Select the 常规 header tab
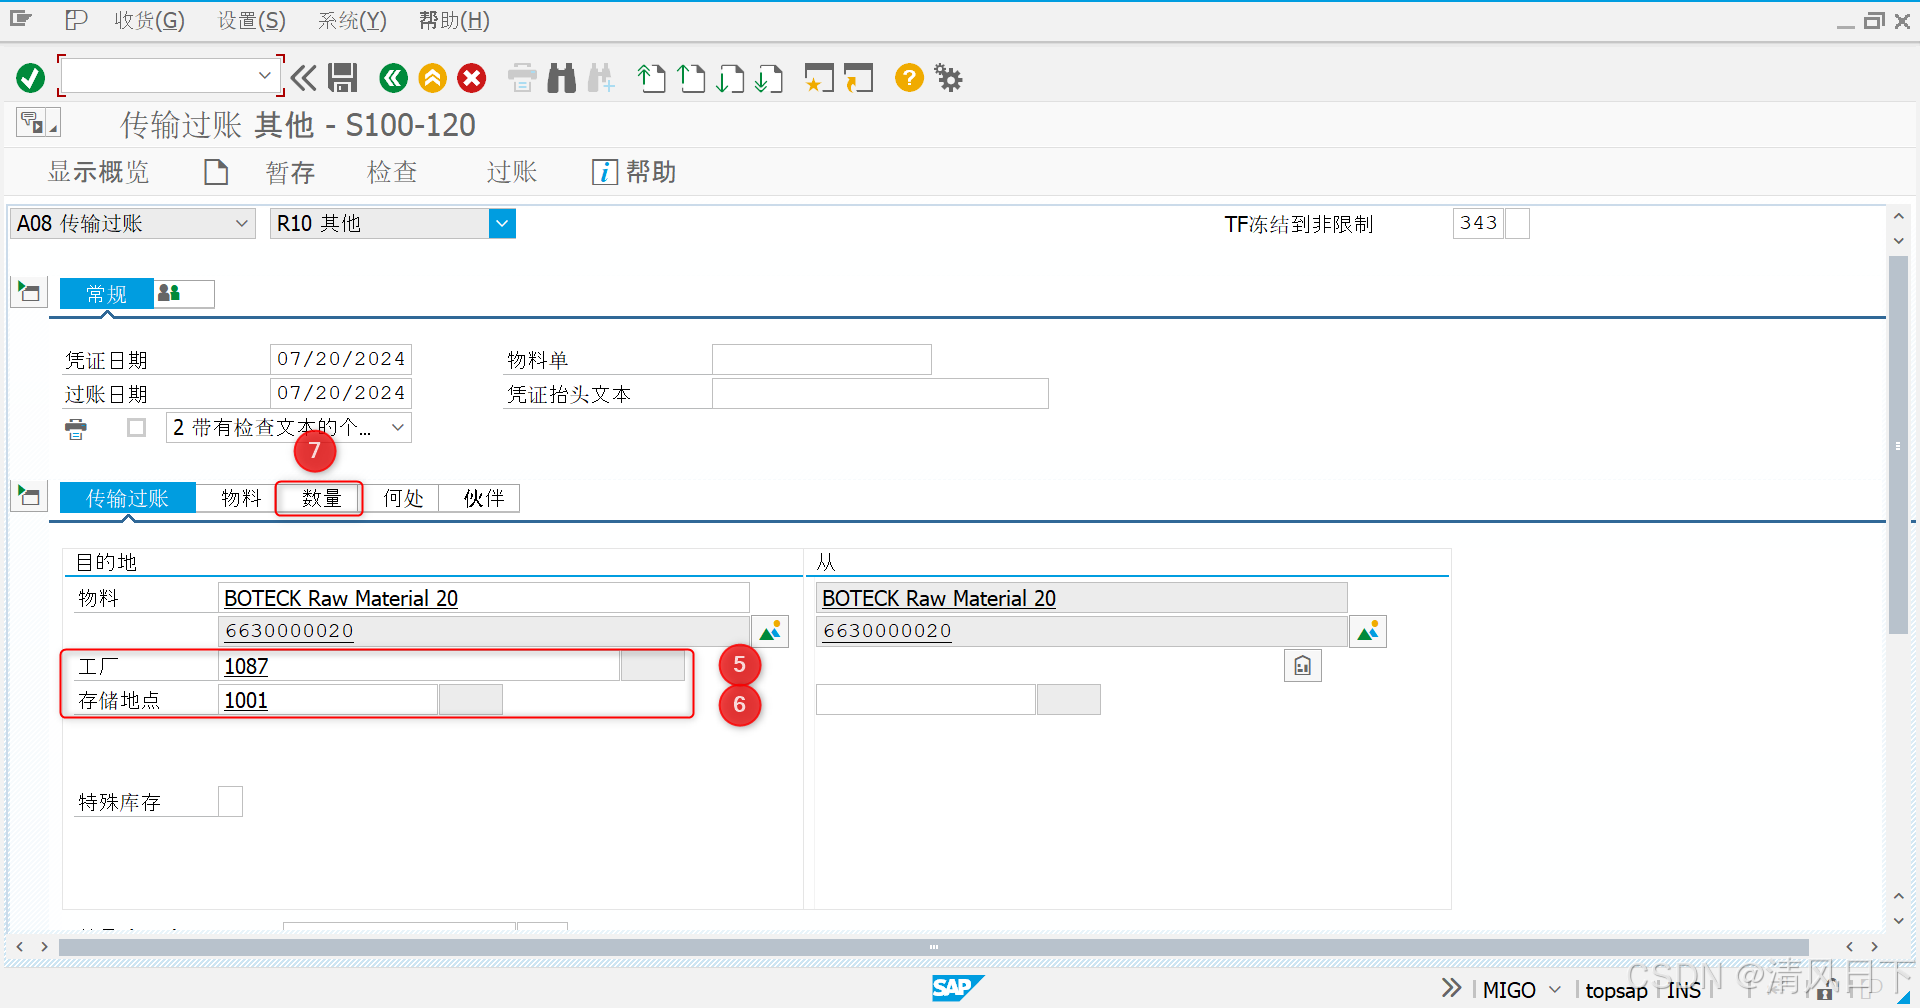The height and width of the screenshot is (1008, 1920). click(x=106, y=293)
